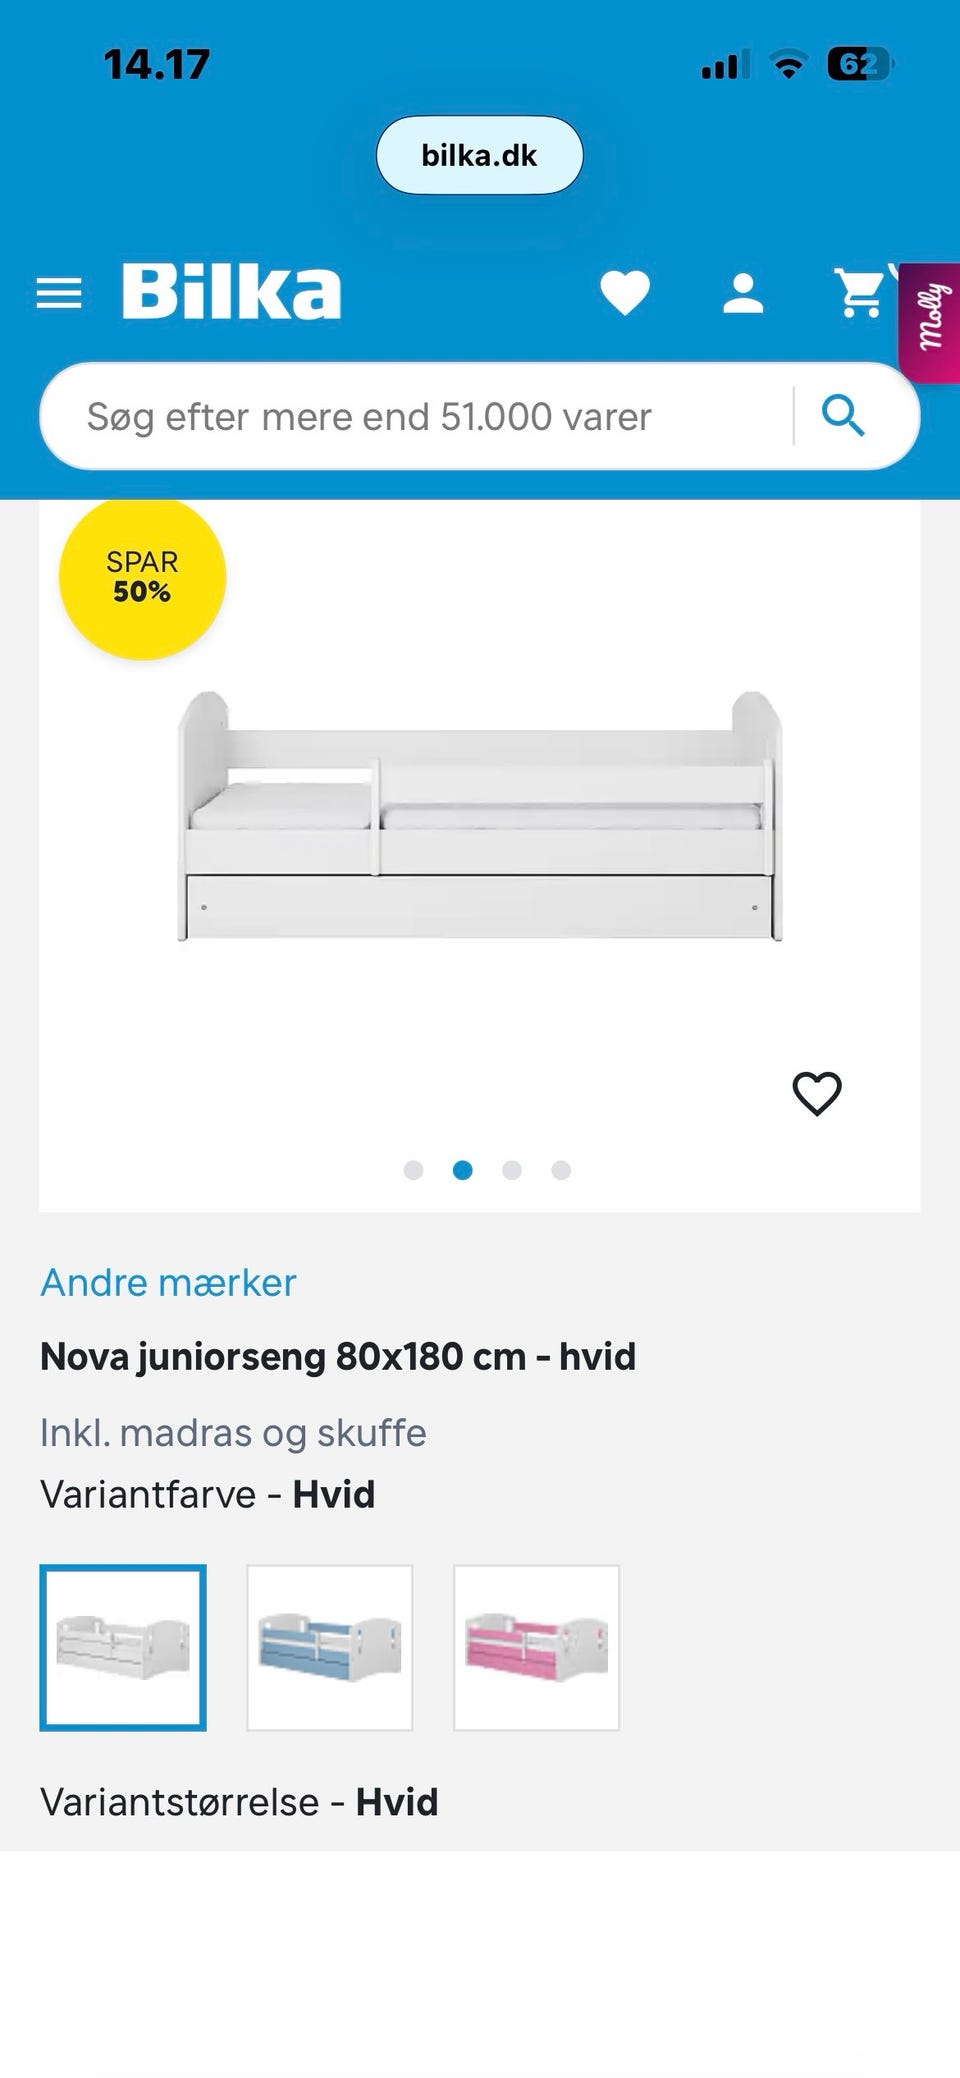
Task: Open the shopping cart
Action: pyautogui.click(x=861, y=292)
